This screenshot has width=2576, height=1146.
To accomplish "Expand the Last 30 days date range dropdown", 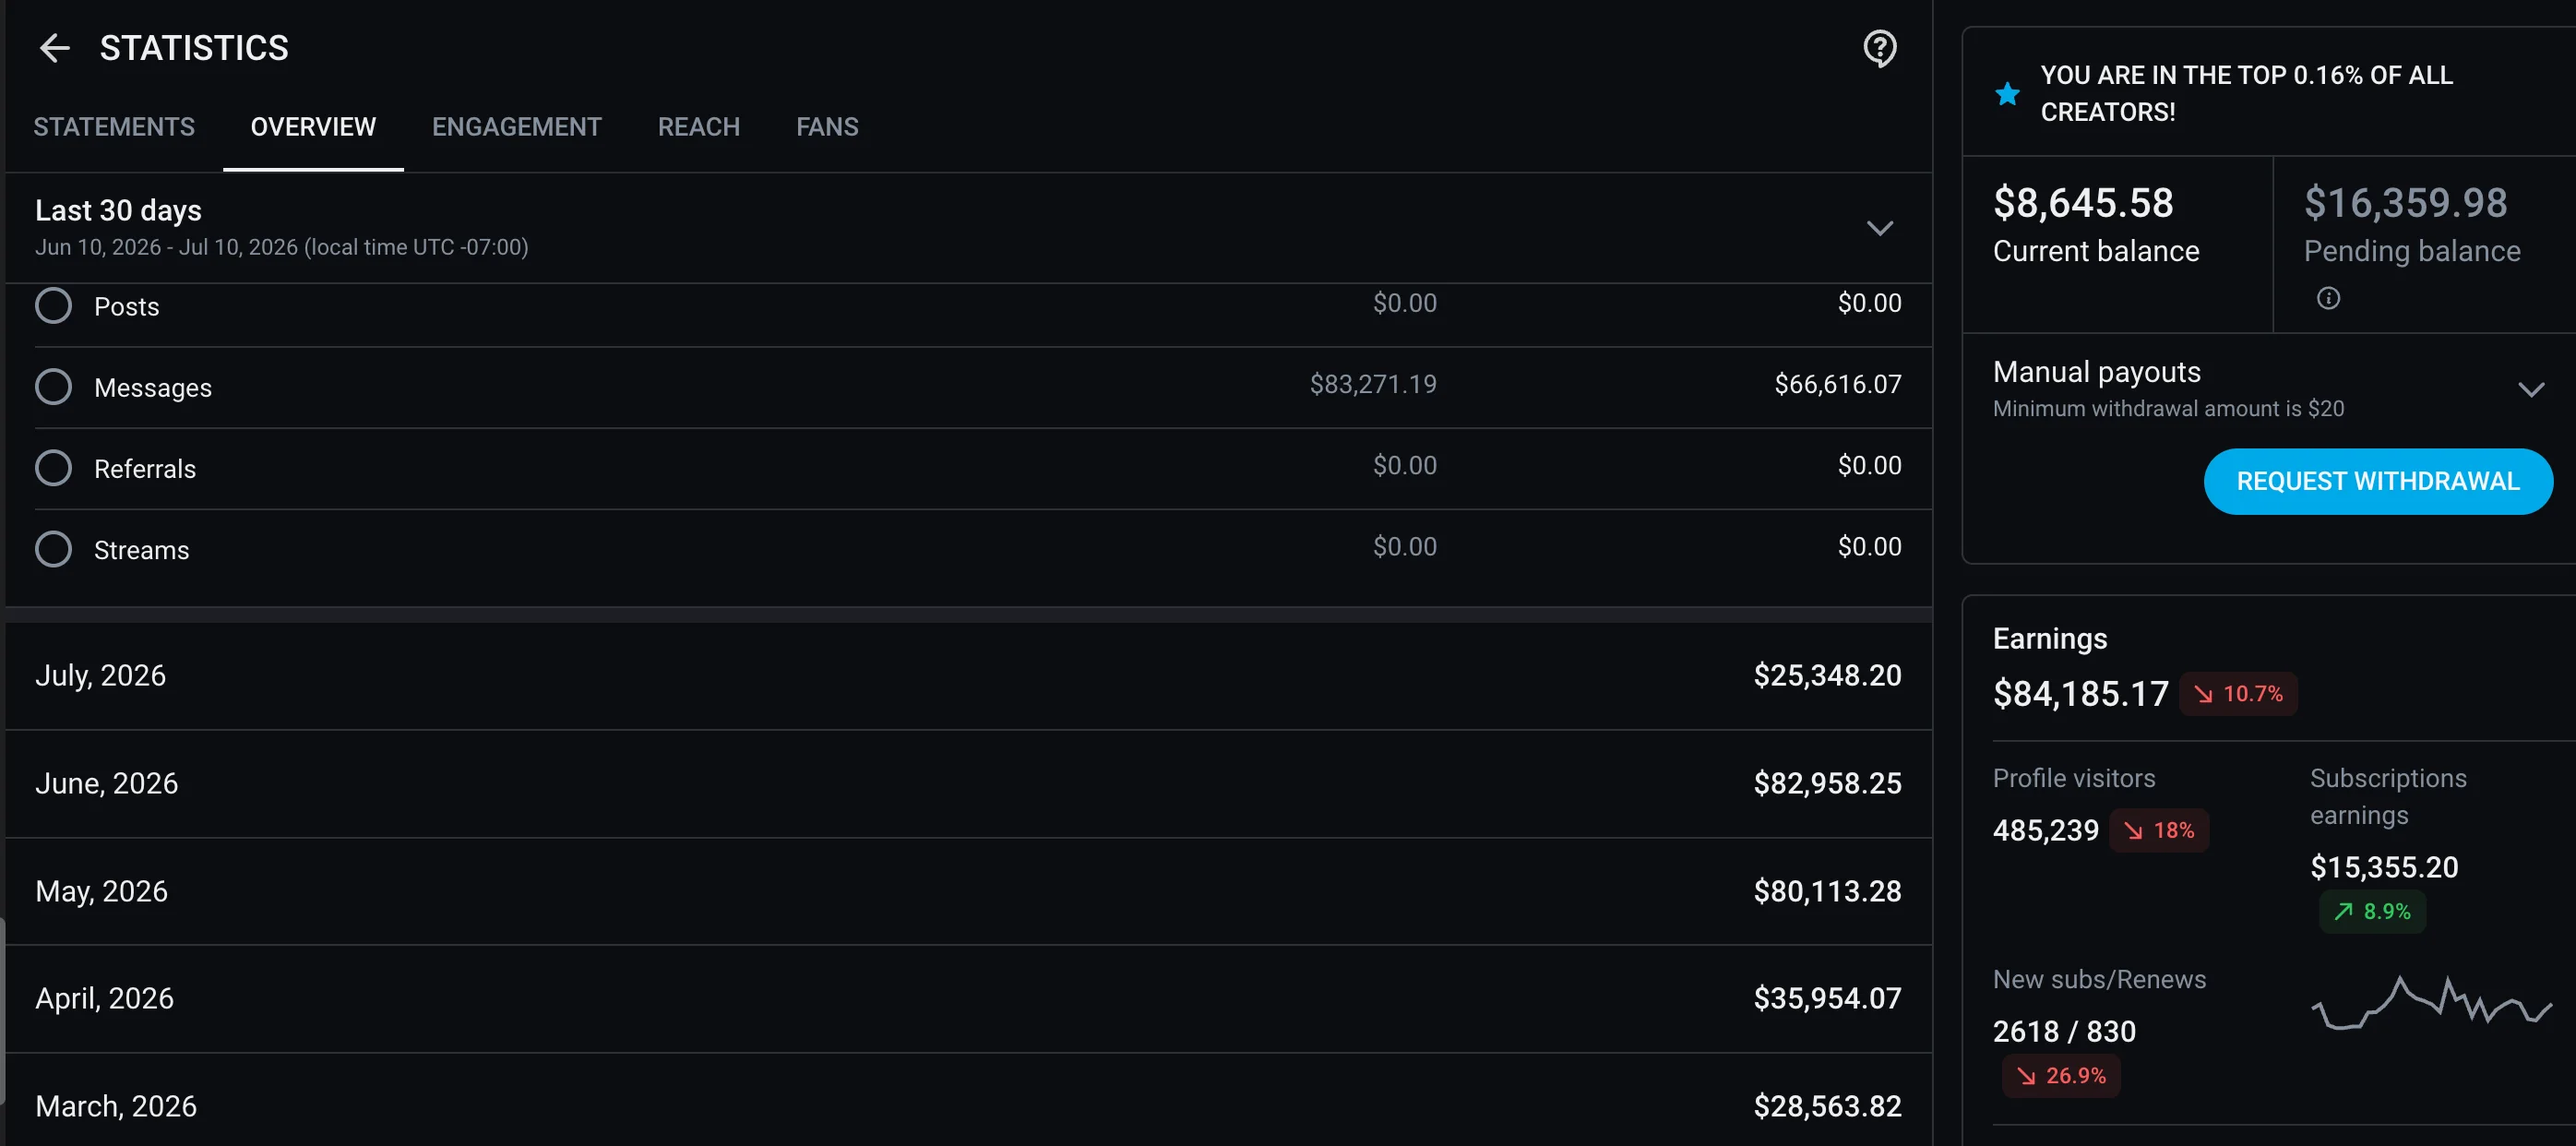I will (1879, 228).
